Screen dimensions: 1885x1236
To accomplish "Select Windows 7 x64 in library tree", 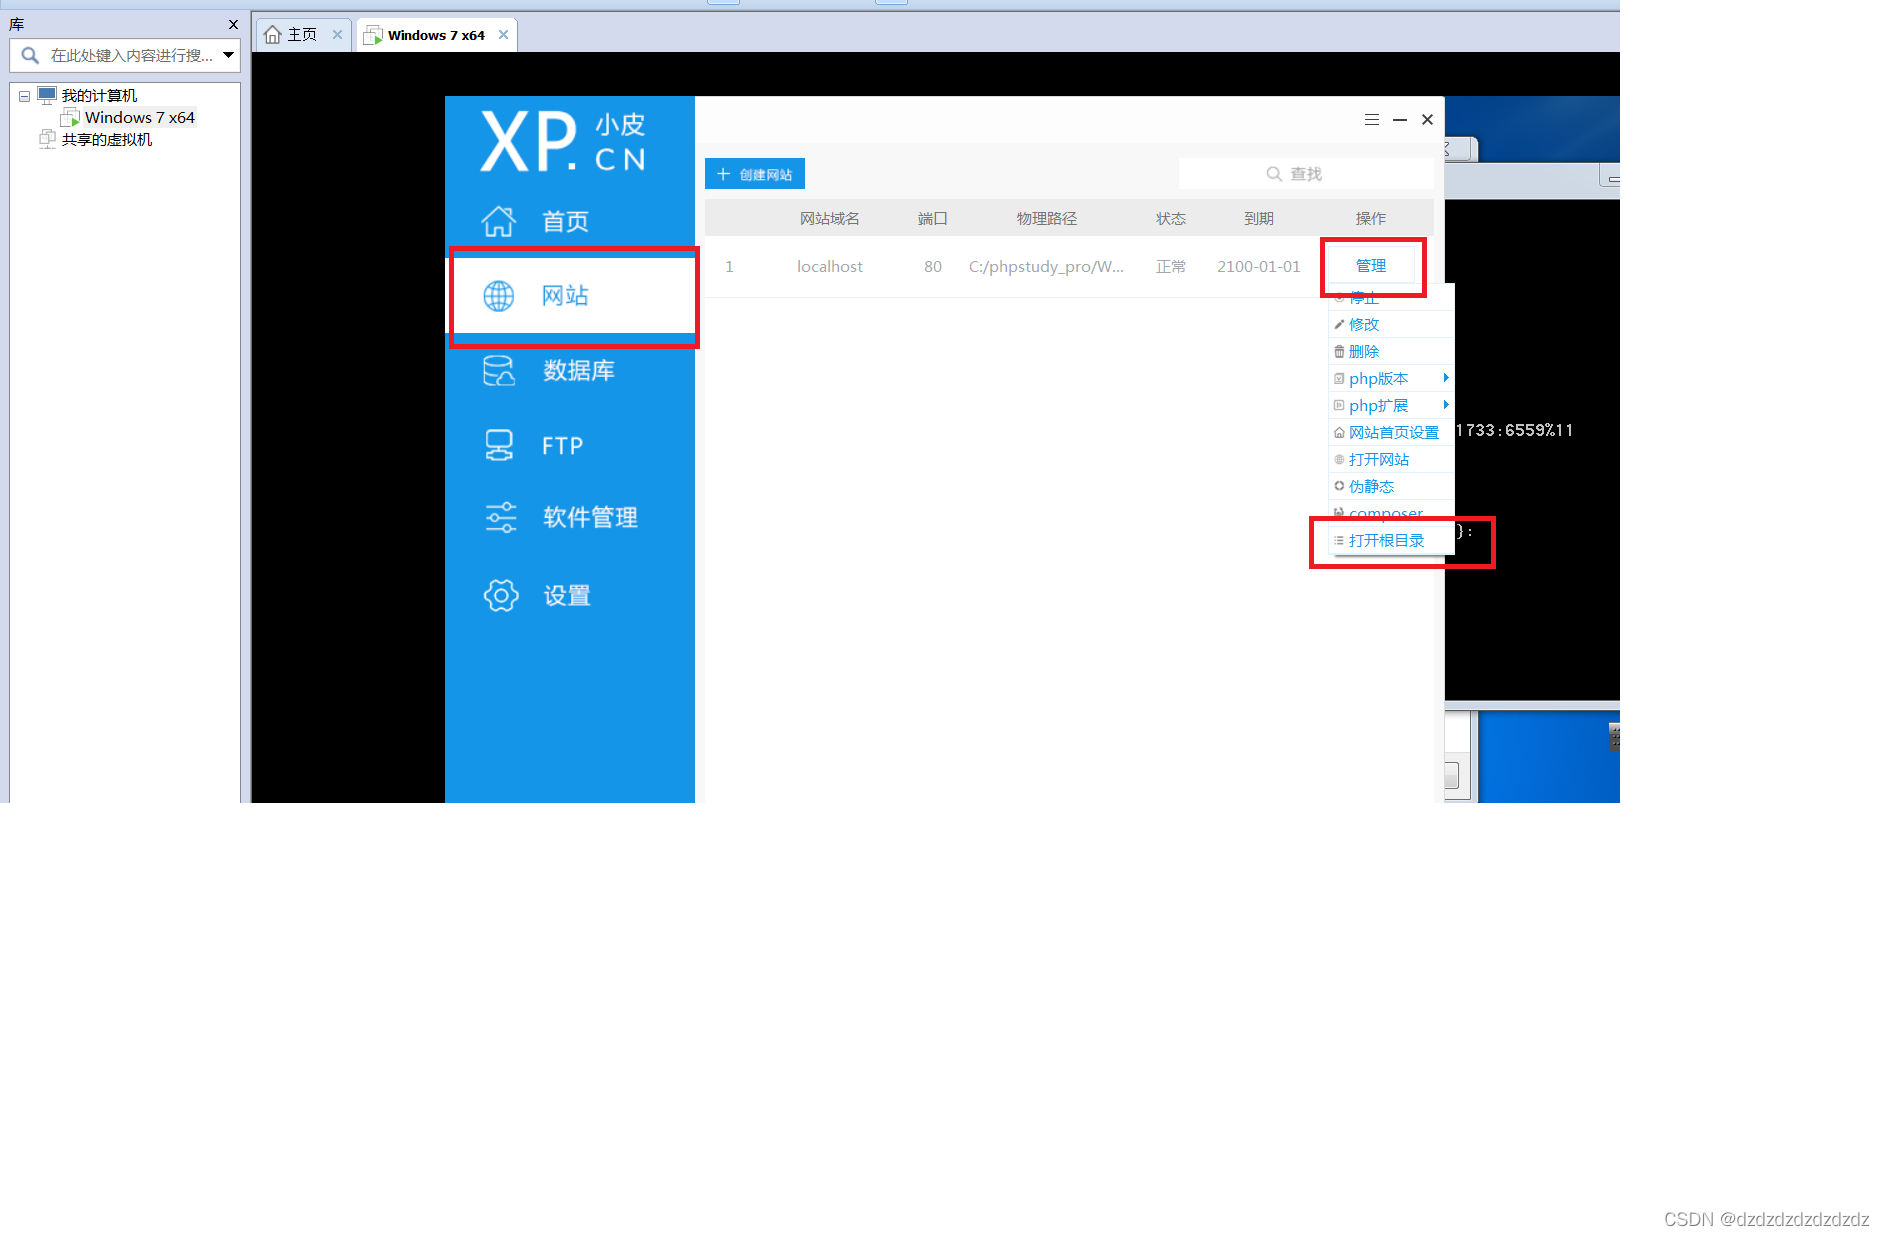I will 140,118.
